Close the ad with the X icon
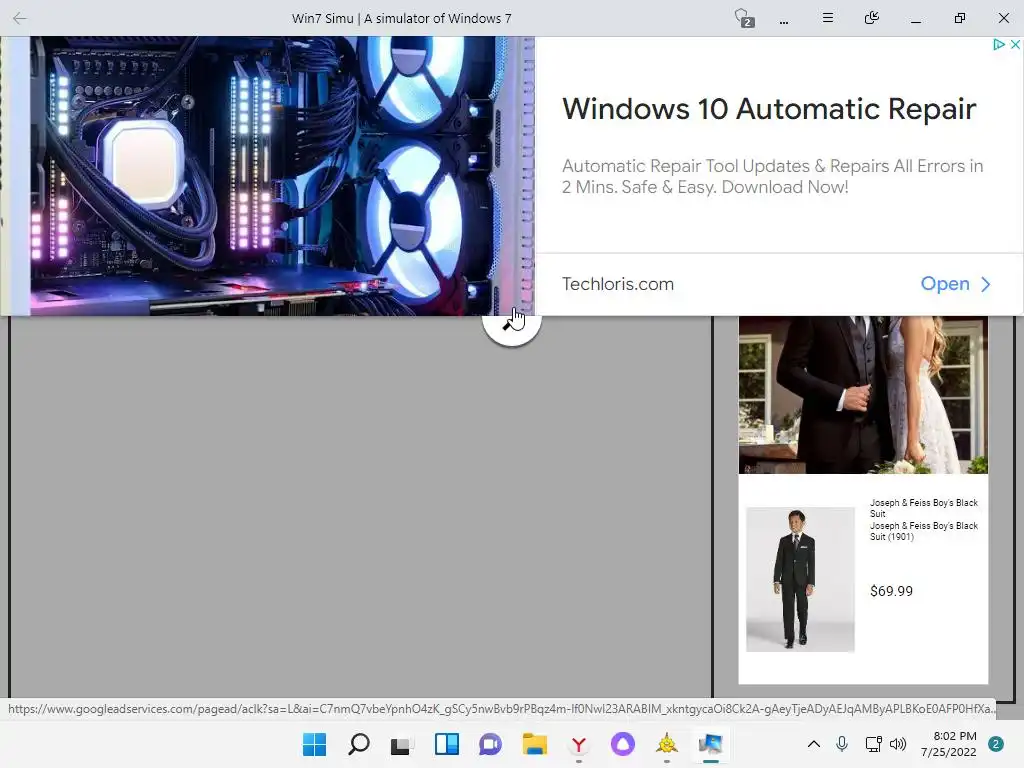 (x=1015, y=44)
